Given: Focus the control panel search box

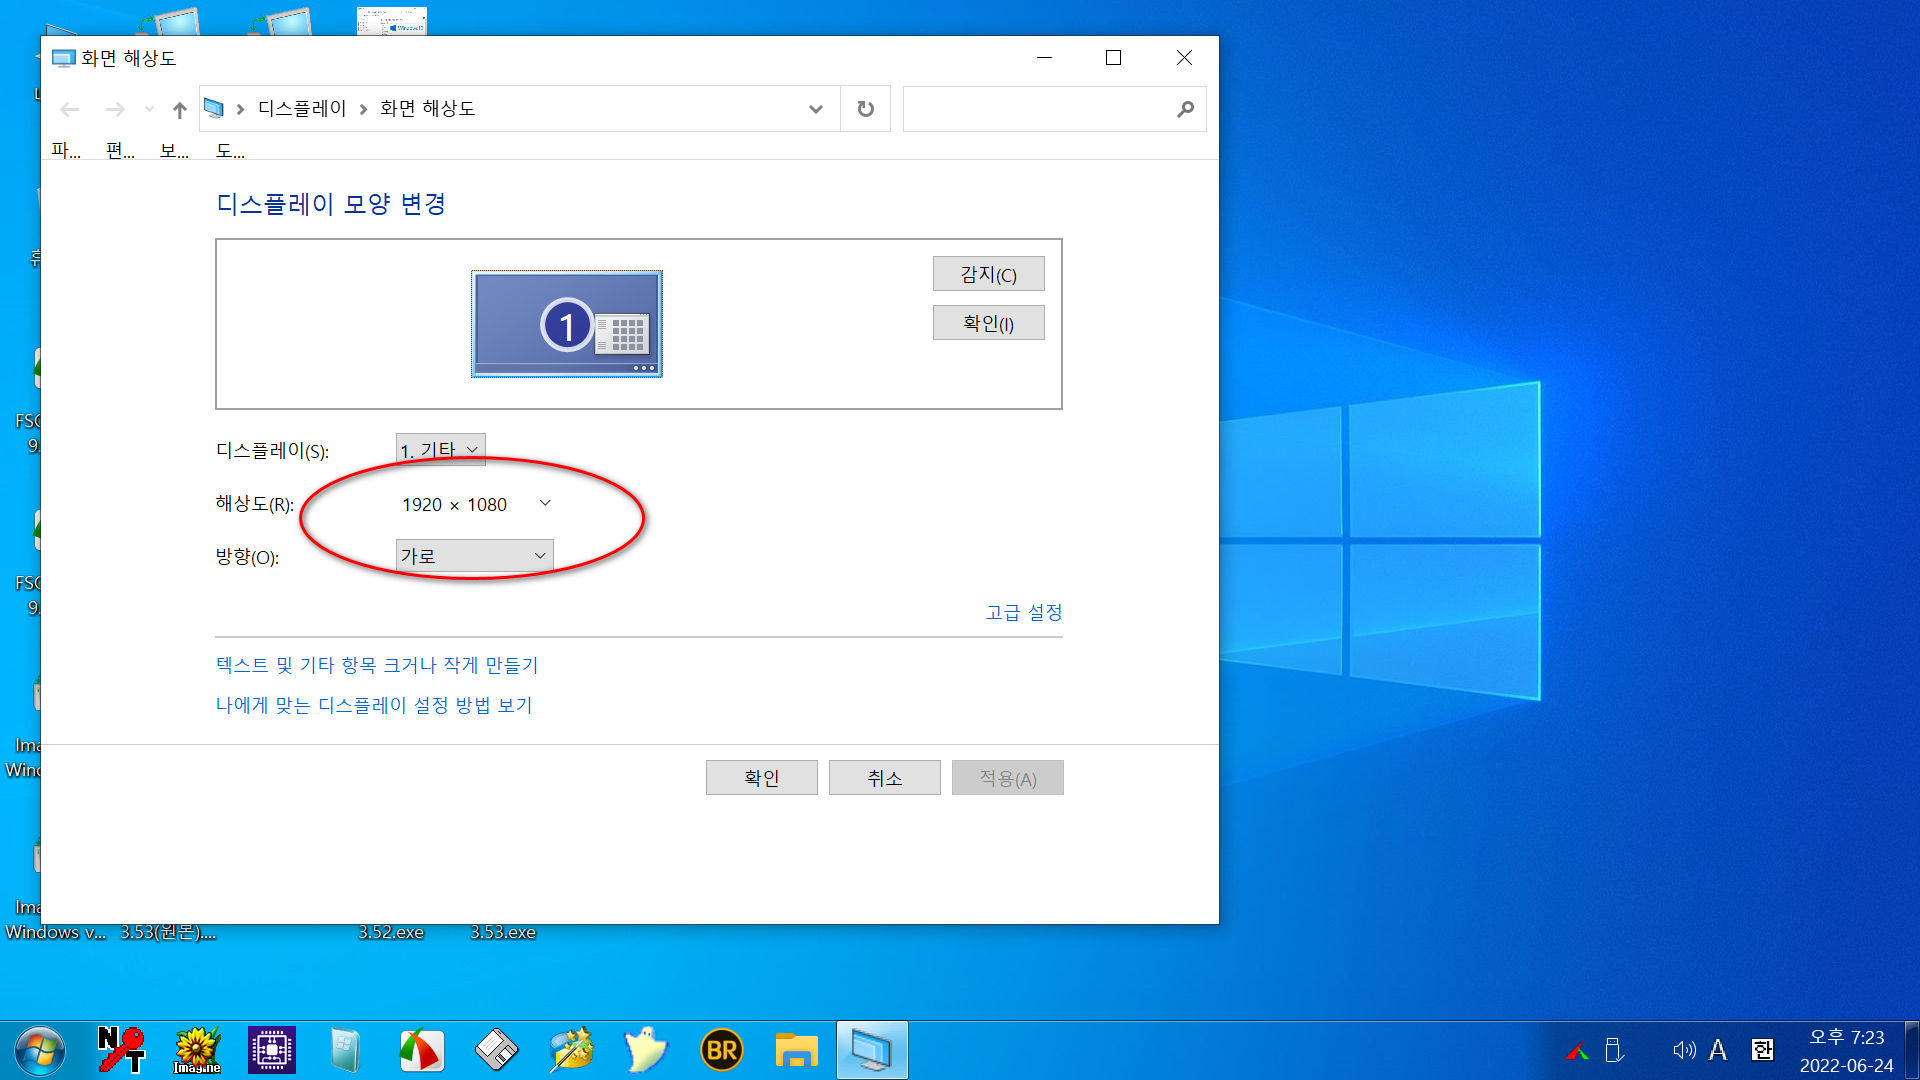Looking at the screenshot, I should (1040, 109).
